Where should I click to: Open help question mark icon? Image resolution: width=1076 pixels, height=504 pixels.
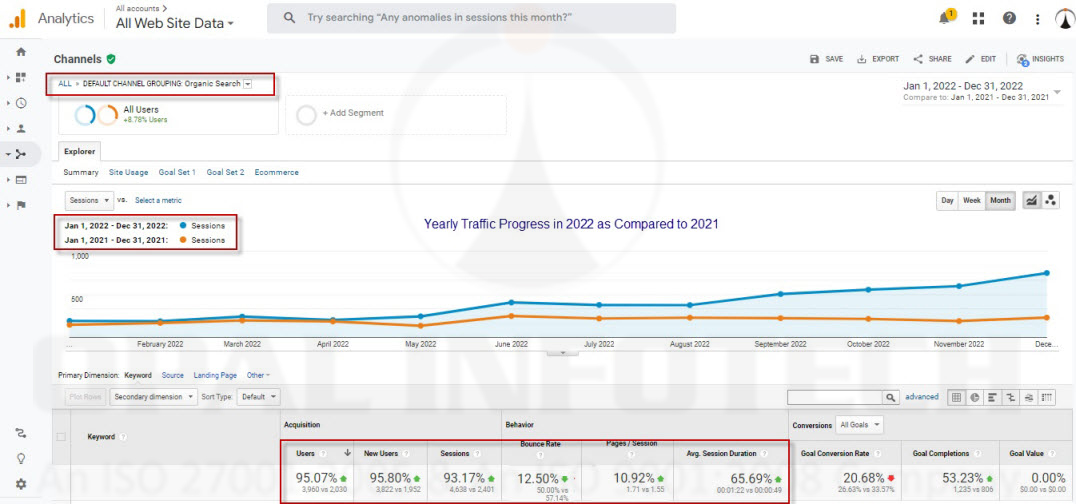(x=1009, y=19)
